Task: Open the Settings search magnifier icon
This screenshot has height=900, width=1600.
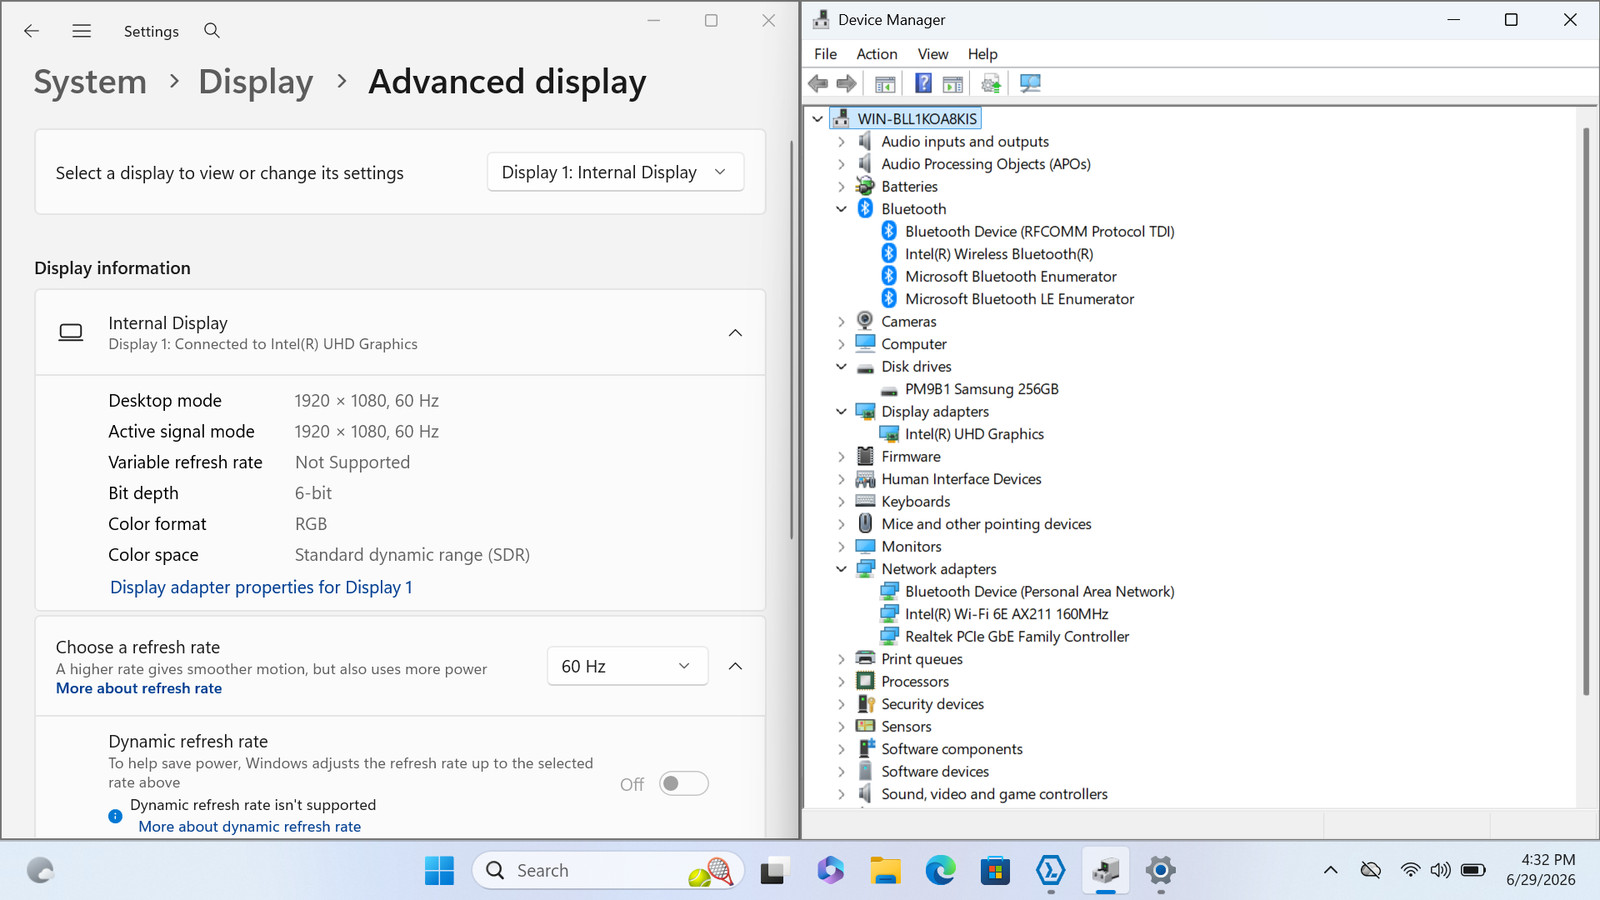Action: (x=212, y=31)
